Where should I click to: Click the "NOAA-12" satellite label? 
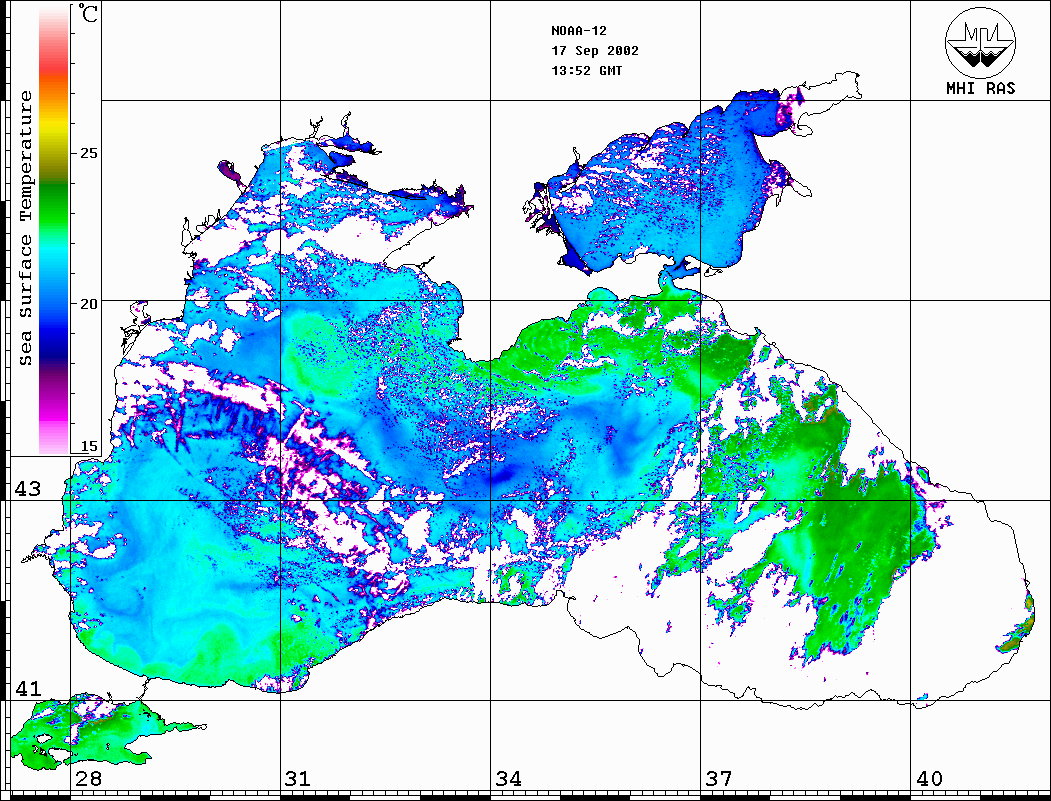click(578, 31)
